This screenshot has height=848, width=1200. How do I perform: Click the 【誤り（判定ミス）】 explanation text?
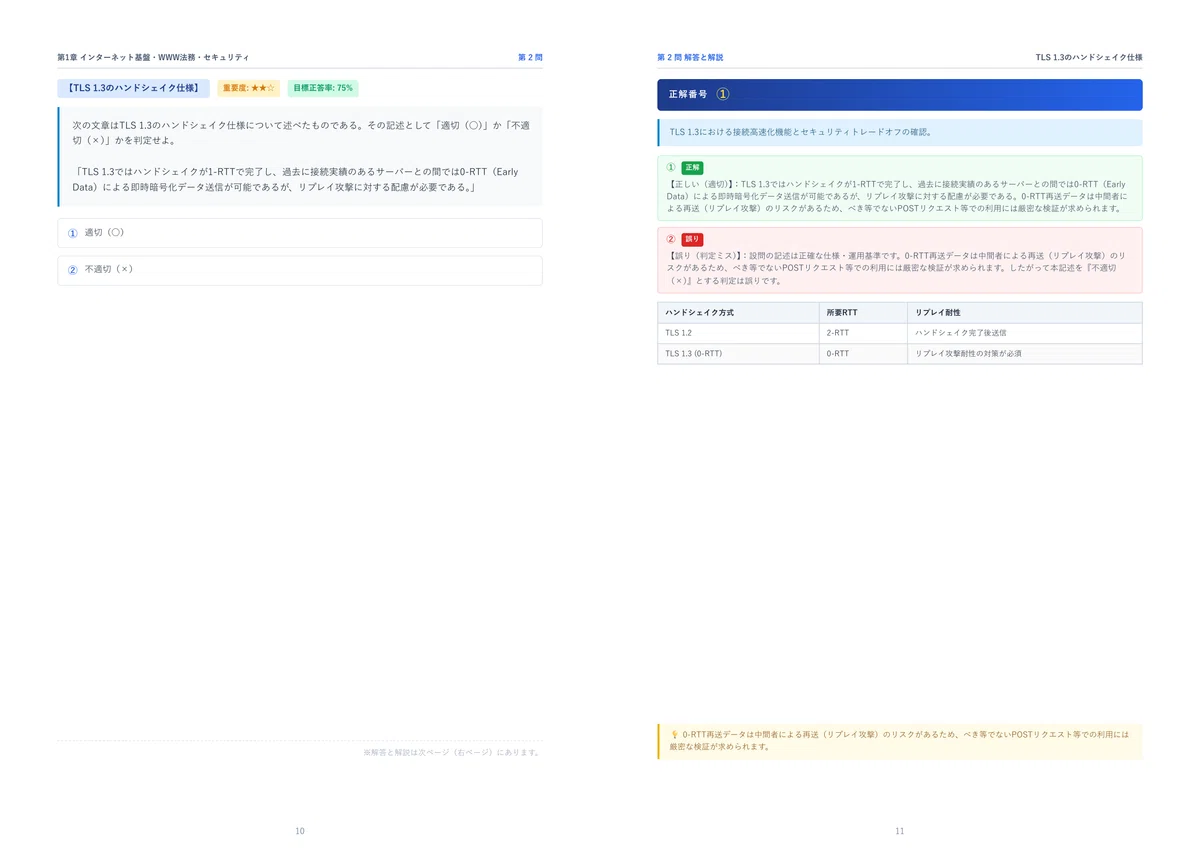click(898, 269)
